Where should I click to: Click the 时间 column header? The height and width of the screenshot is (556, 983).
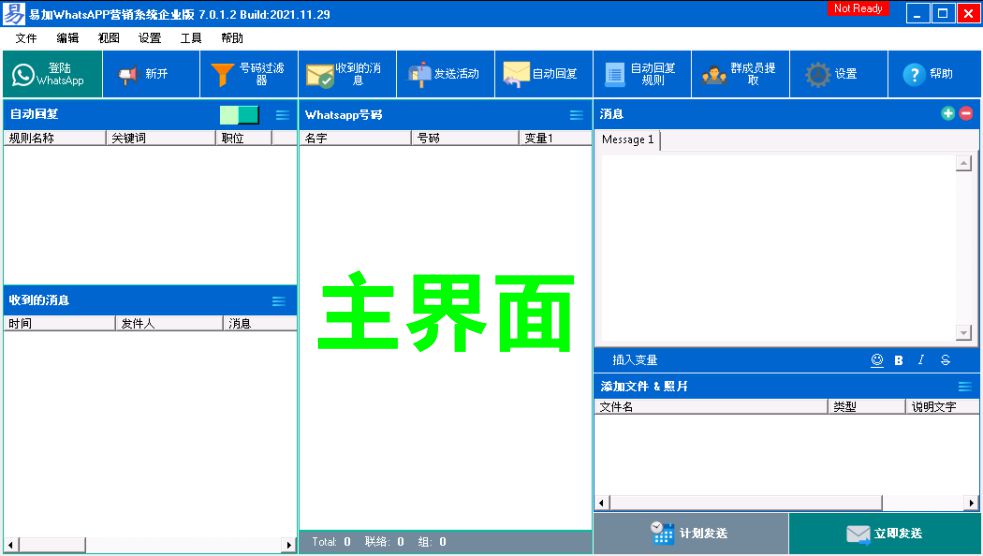(x=60, y=323)
